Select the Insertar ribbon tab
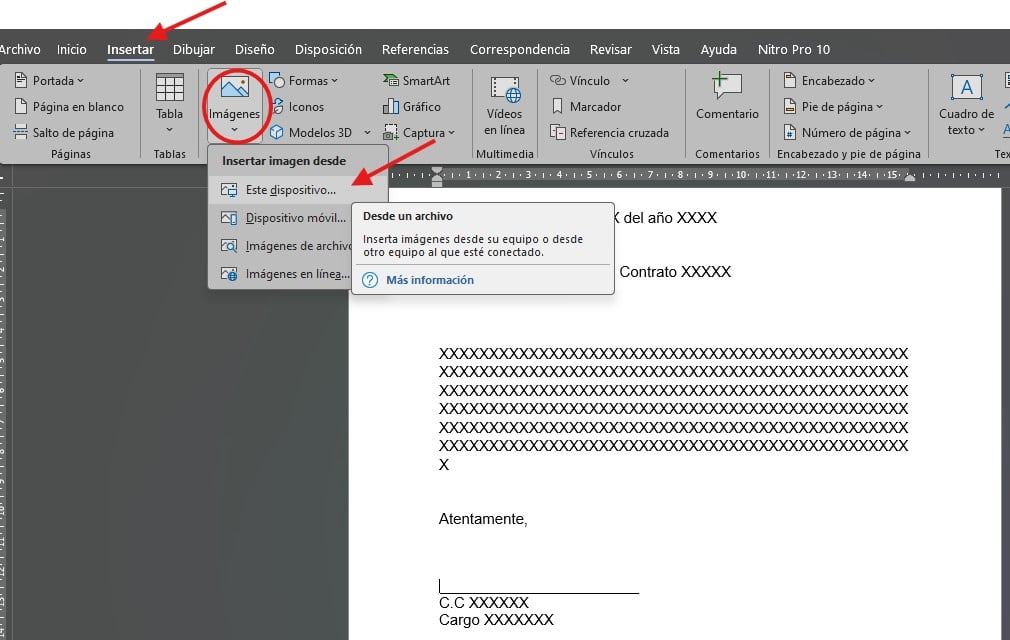The height and width of the screenshot is (640, 1010). coord(130,50)
